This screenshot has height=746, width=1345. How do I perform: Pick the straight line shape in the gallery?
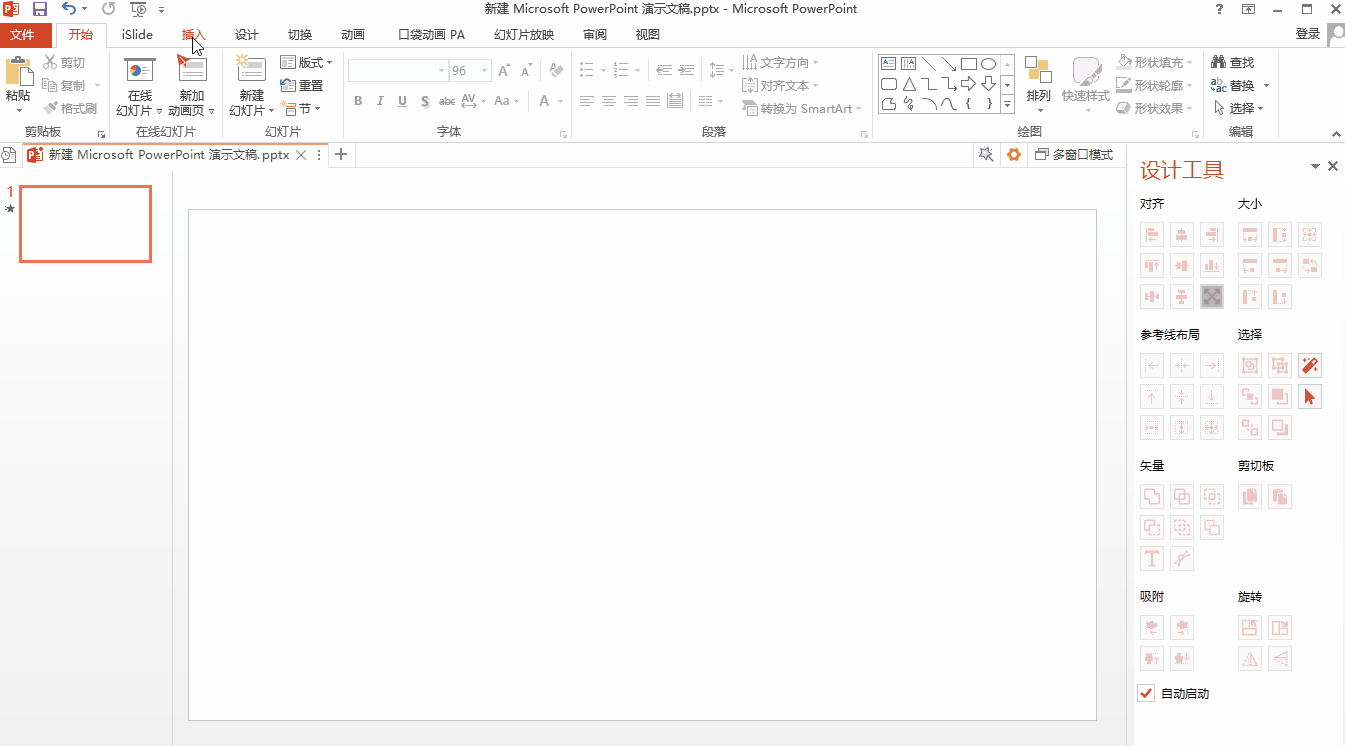(x=929, y=64)
